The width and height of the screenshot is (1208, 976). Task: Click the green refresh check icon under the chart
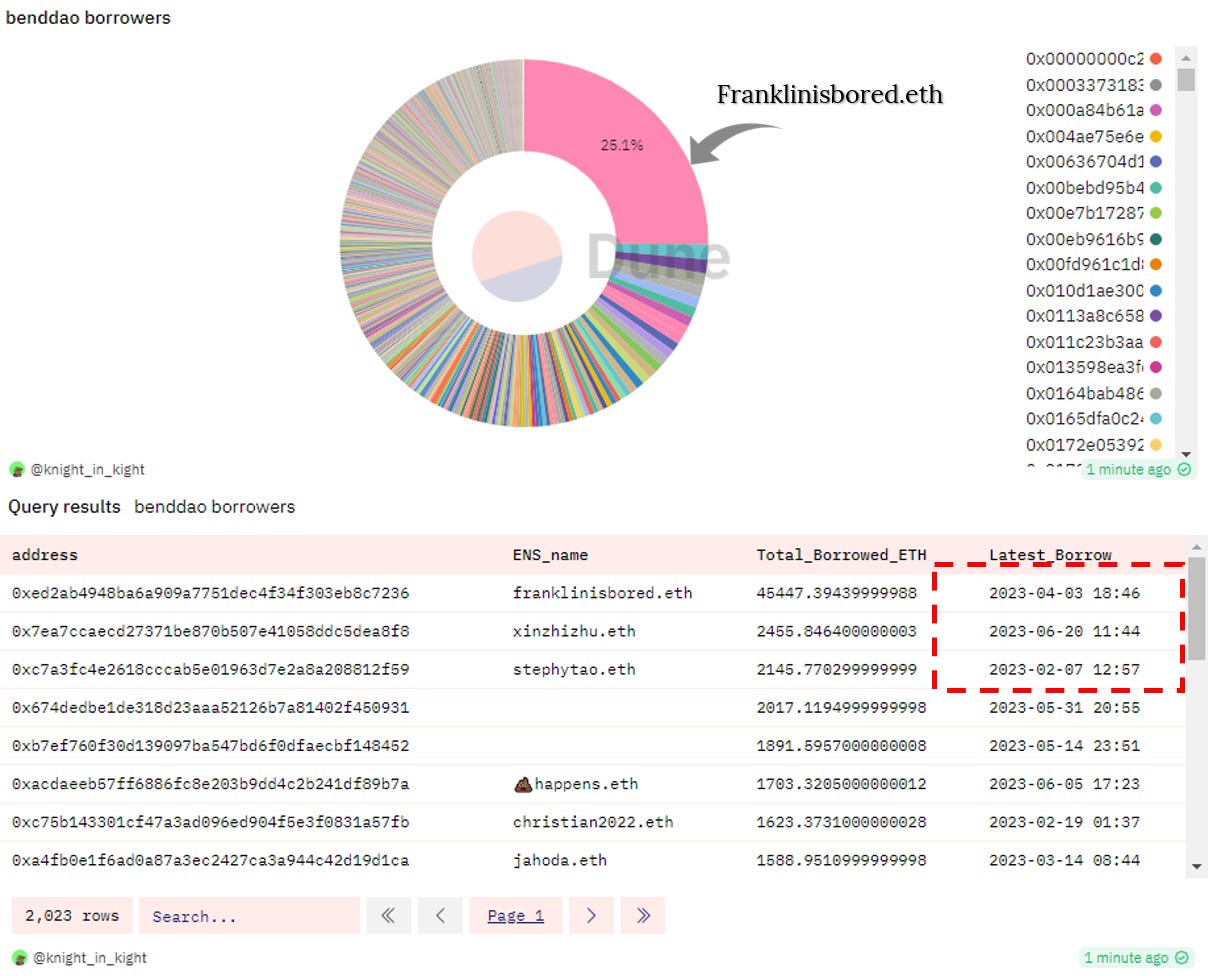tap(1185, 469)
